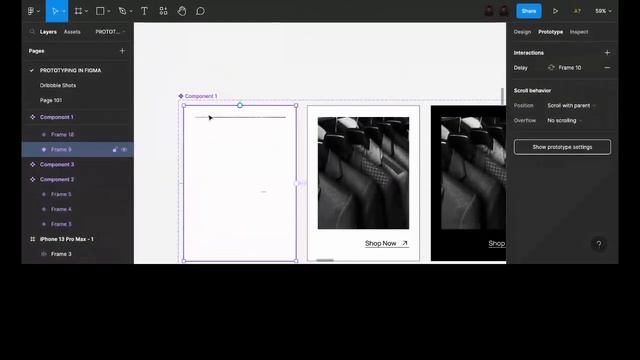Screen dimensions: 640x360
Task: Click the Share button
Action: 529,11
